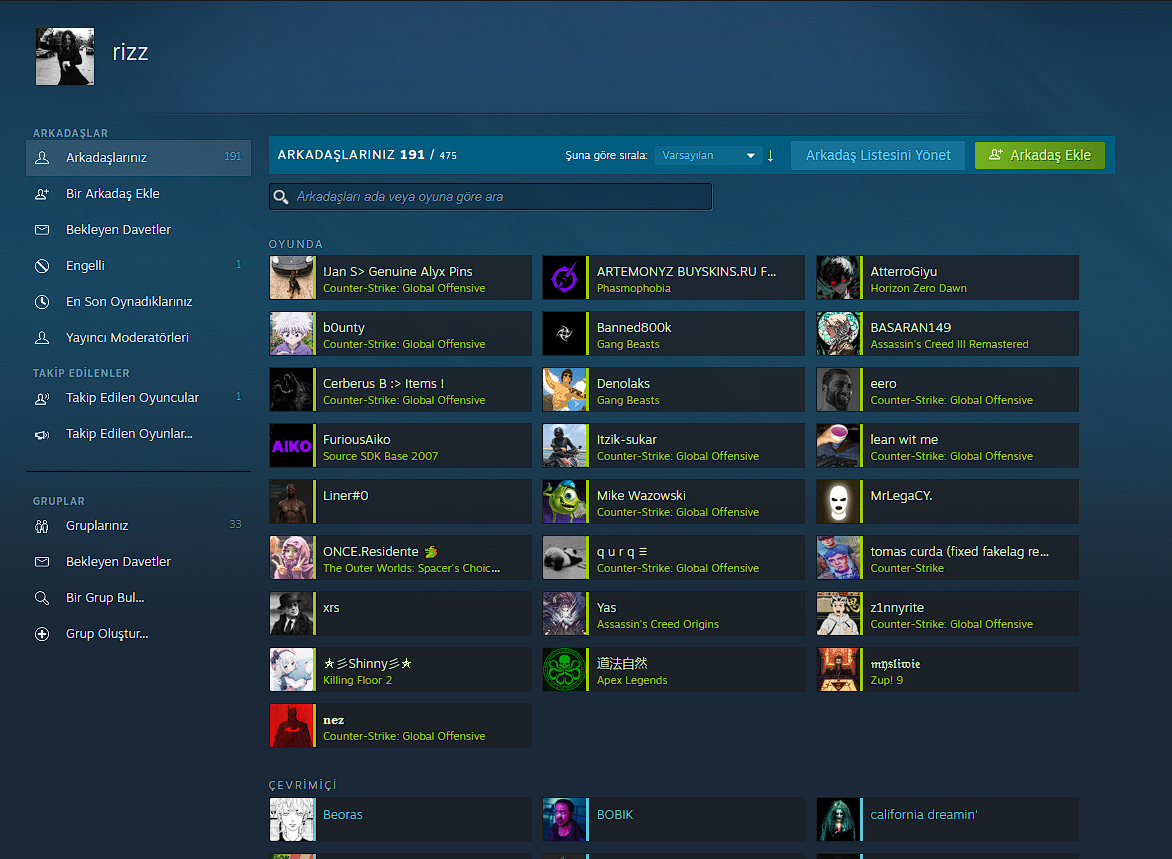Select friend z1nnyrite
Image resolution: width=1172 pixels, height=859 pixels.
(948, 614)
